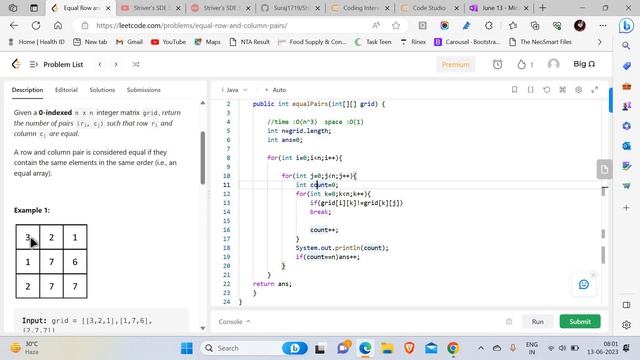Switch to the Code Studio browser tab
640x360 pixels.
pyautogui.click(x=429, y=8)
